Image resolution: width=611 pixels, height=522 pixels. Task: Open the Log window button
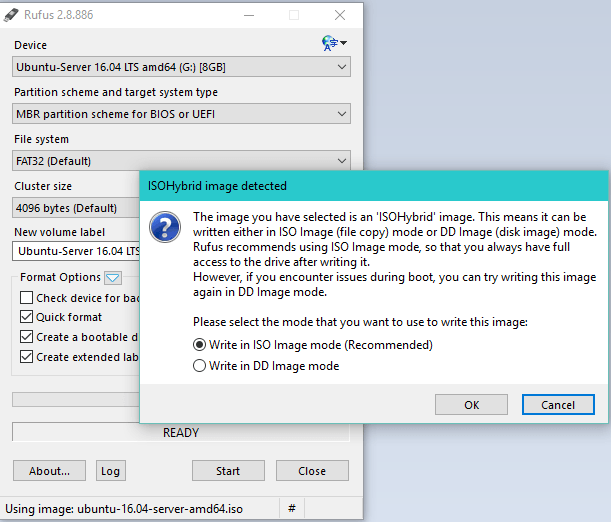pyautogui.click(x=111, y=471)
